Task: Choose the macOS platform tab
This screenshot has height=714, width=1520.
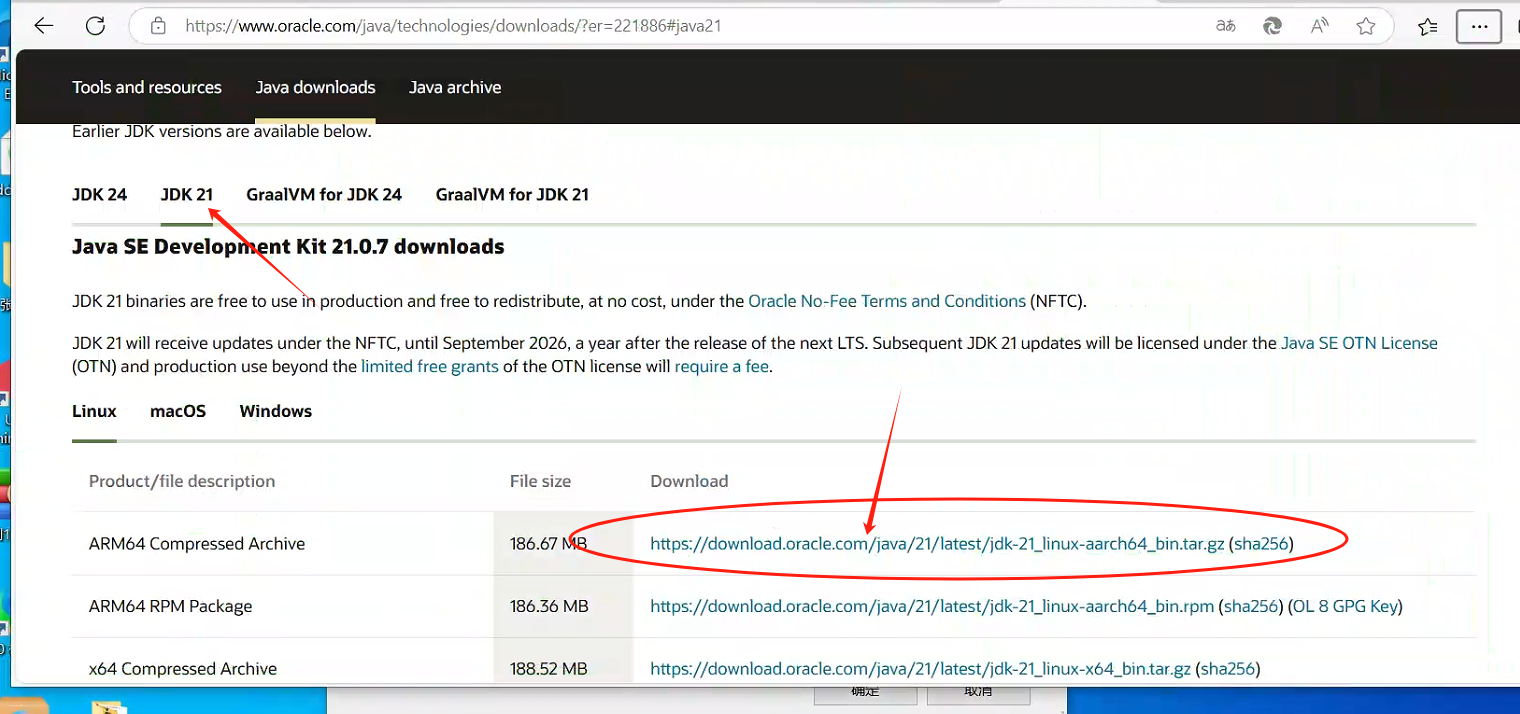Action: (178, 411)
